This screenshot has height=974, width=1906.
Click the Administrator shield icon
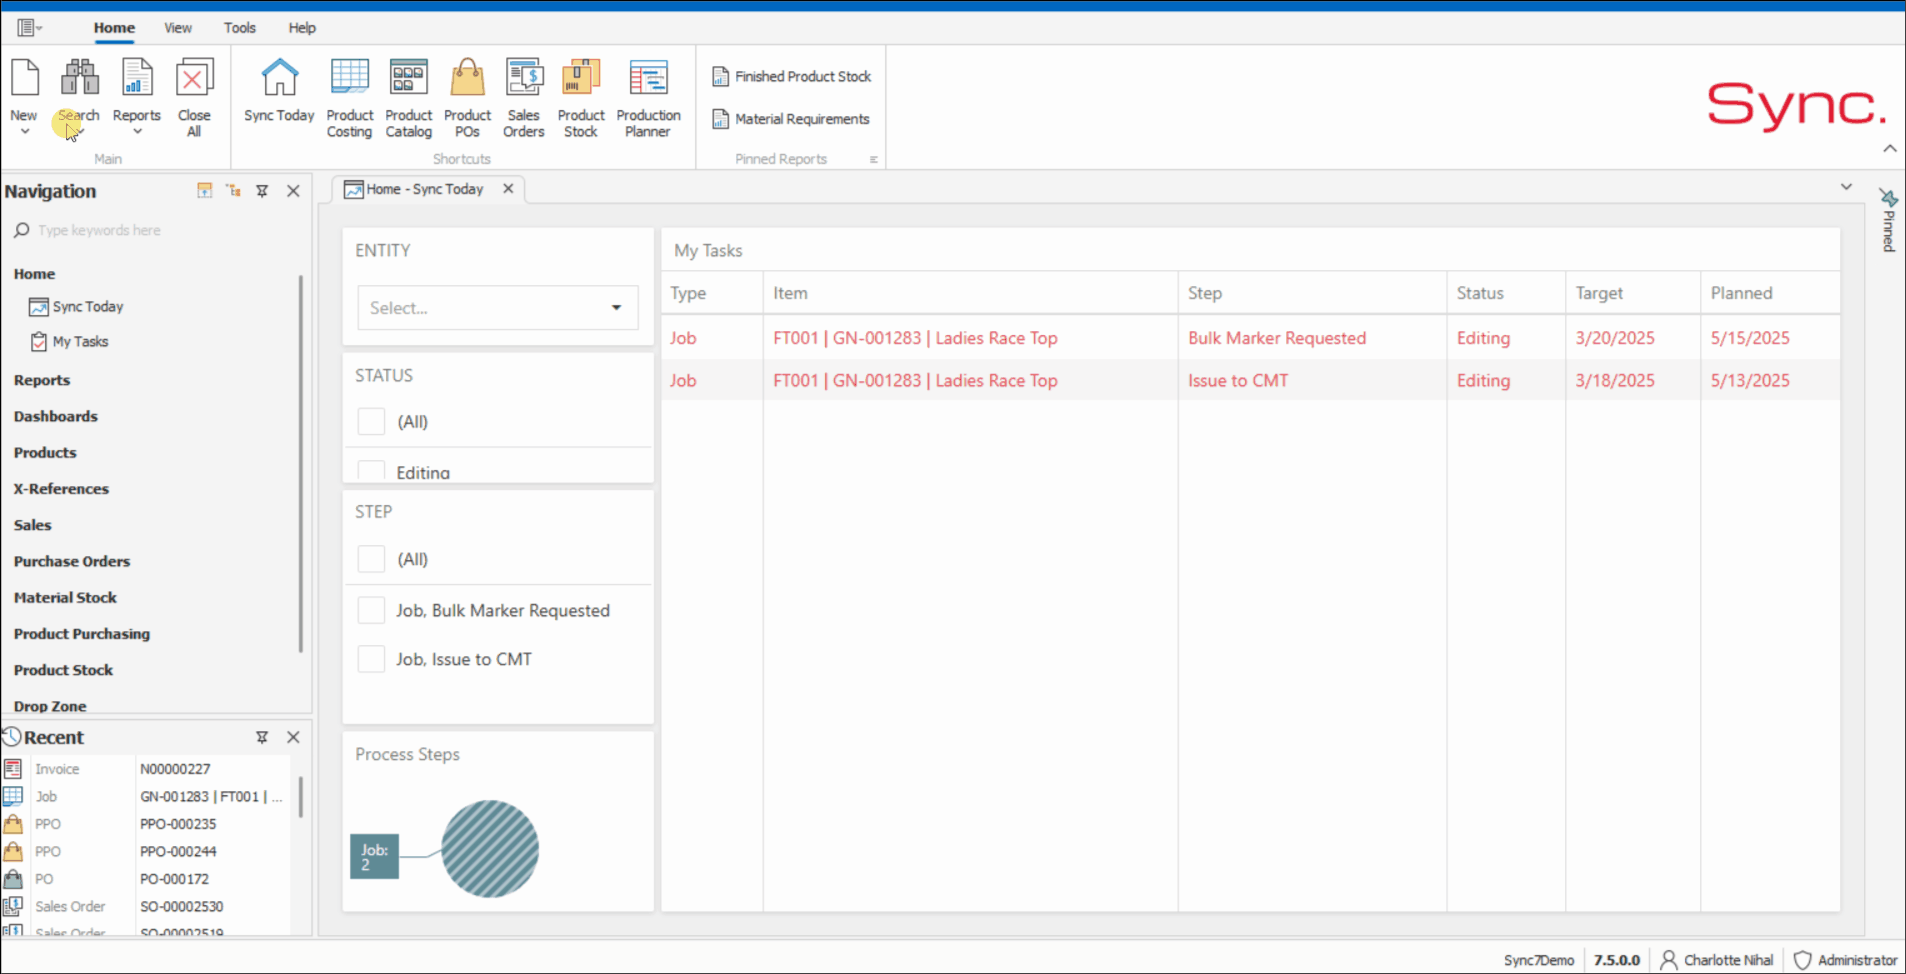(x=1802, y=960)
